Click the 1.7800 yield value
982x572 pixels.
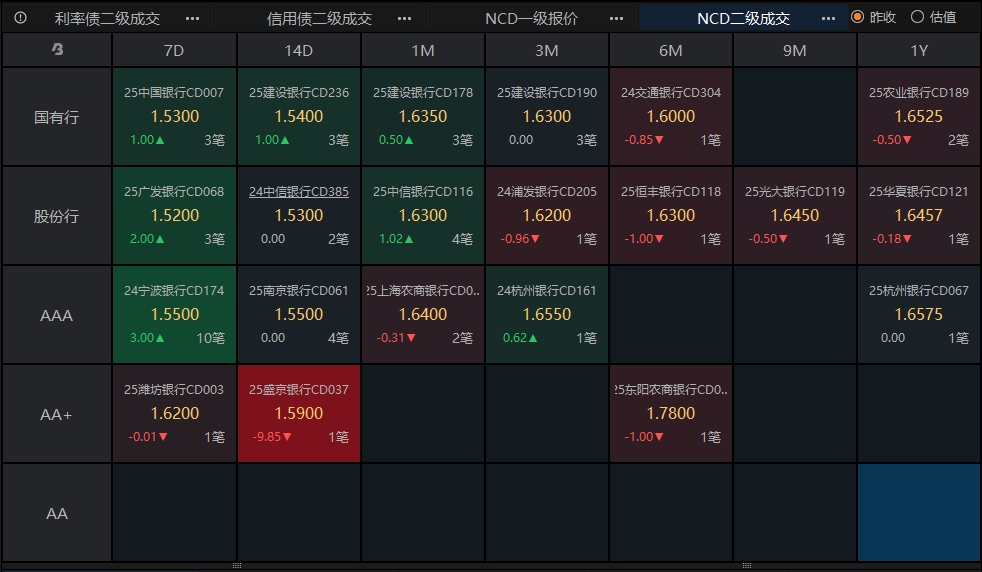(x=671, y=413)
